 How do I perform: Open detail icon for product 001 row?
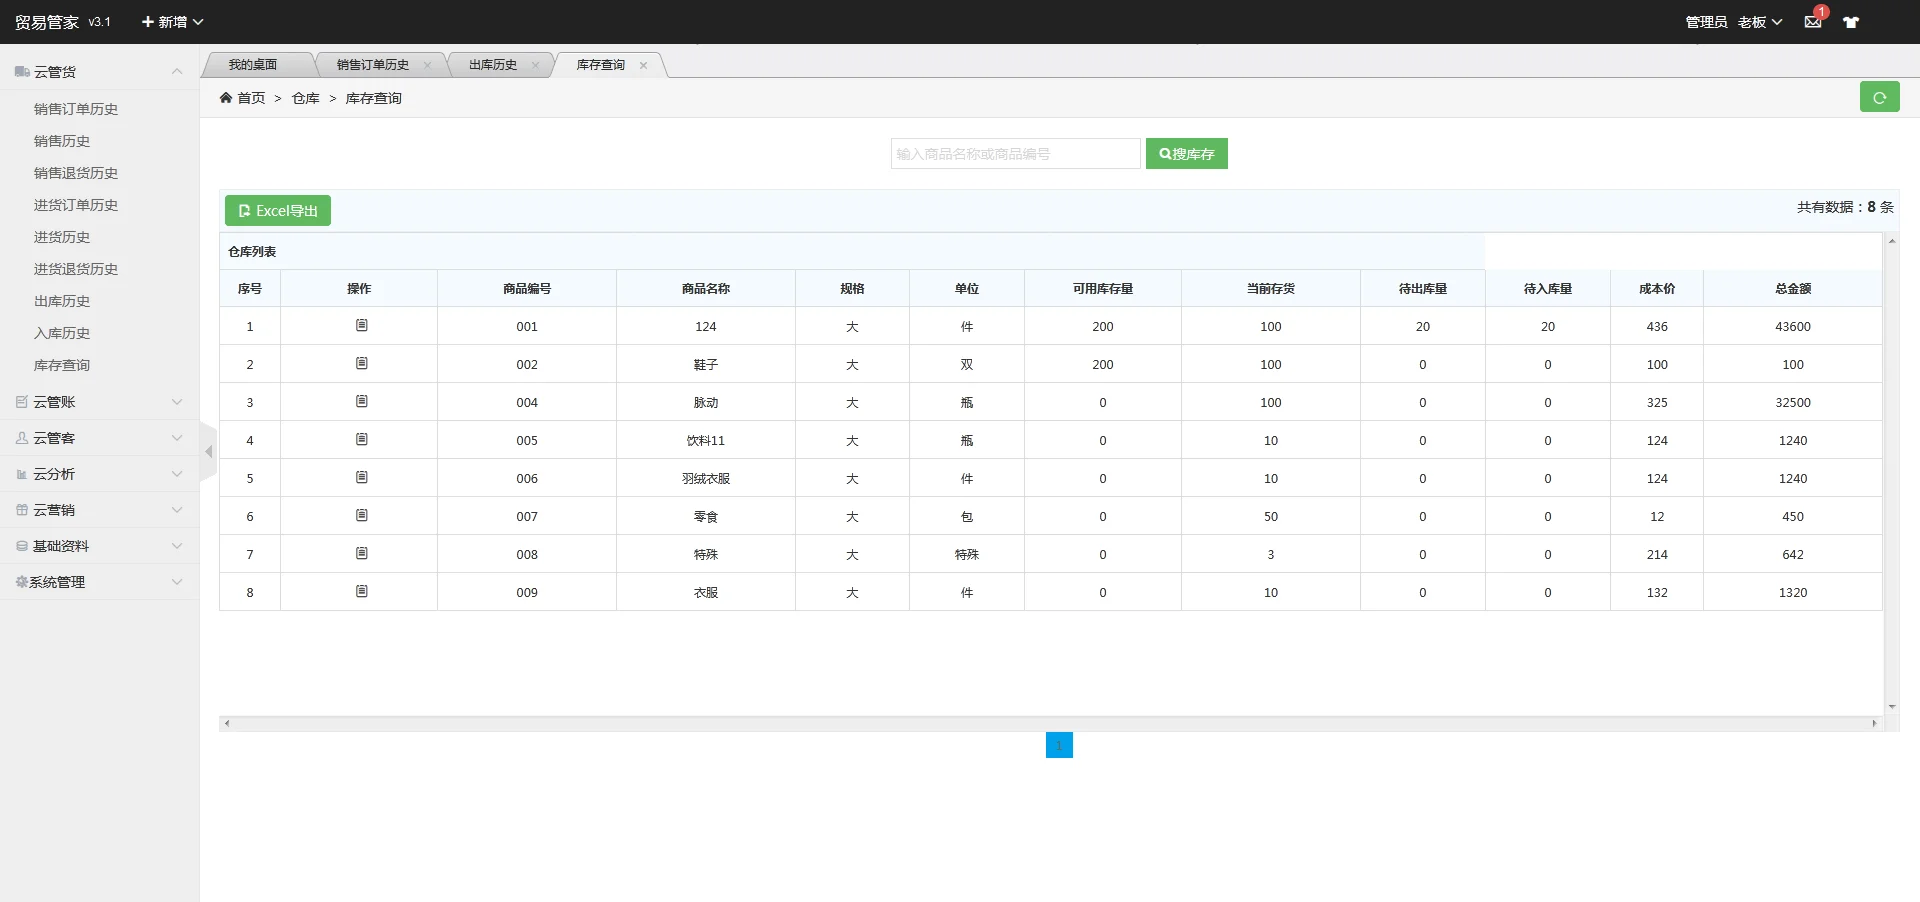click(x=361, y=326)
